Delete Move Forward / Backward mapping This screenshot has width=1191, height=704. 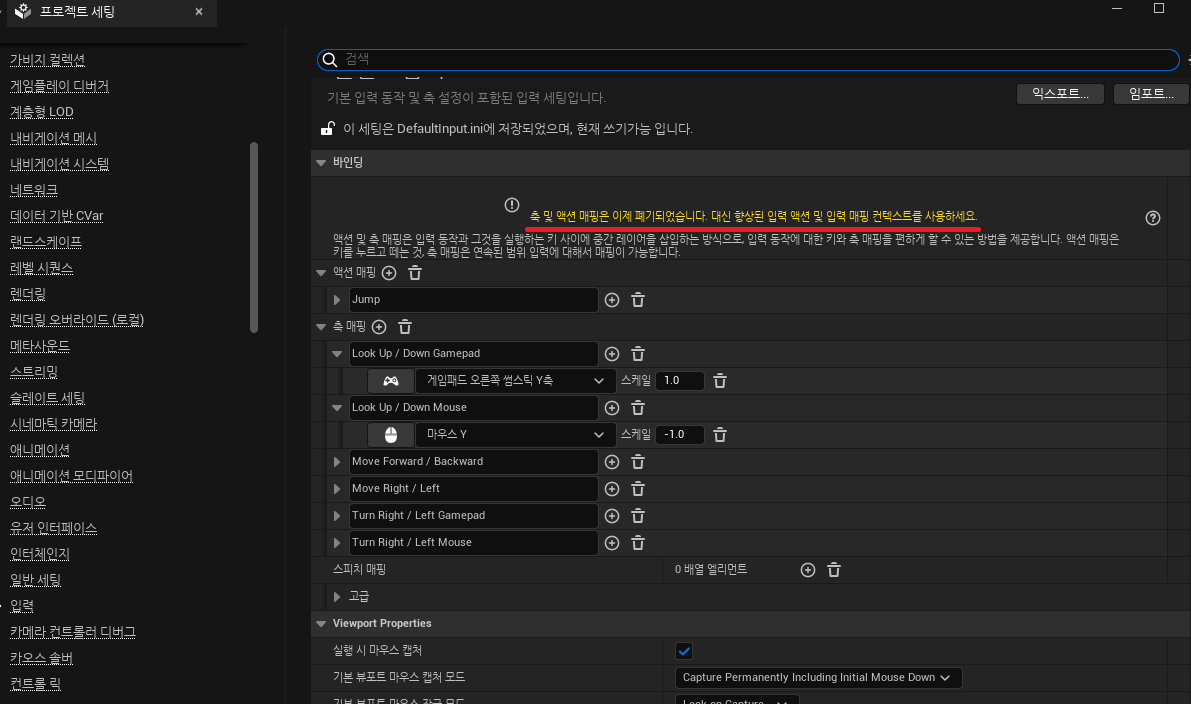click(x=638, y=462)
